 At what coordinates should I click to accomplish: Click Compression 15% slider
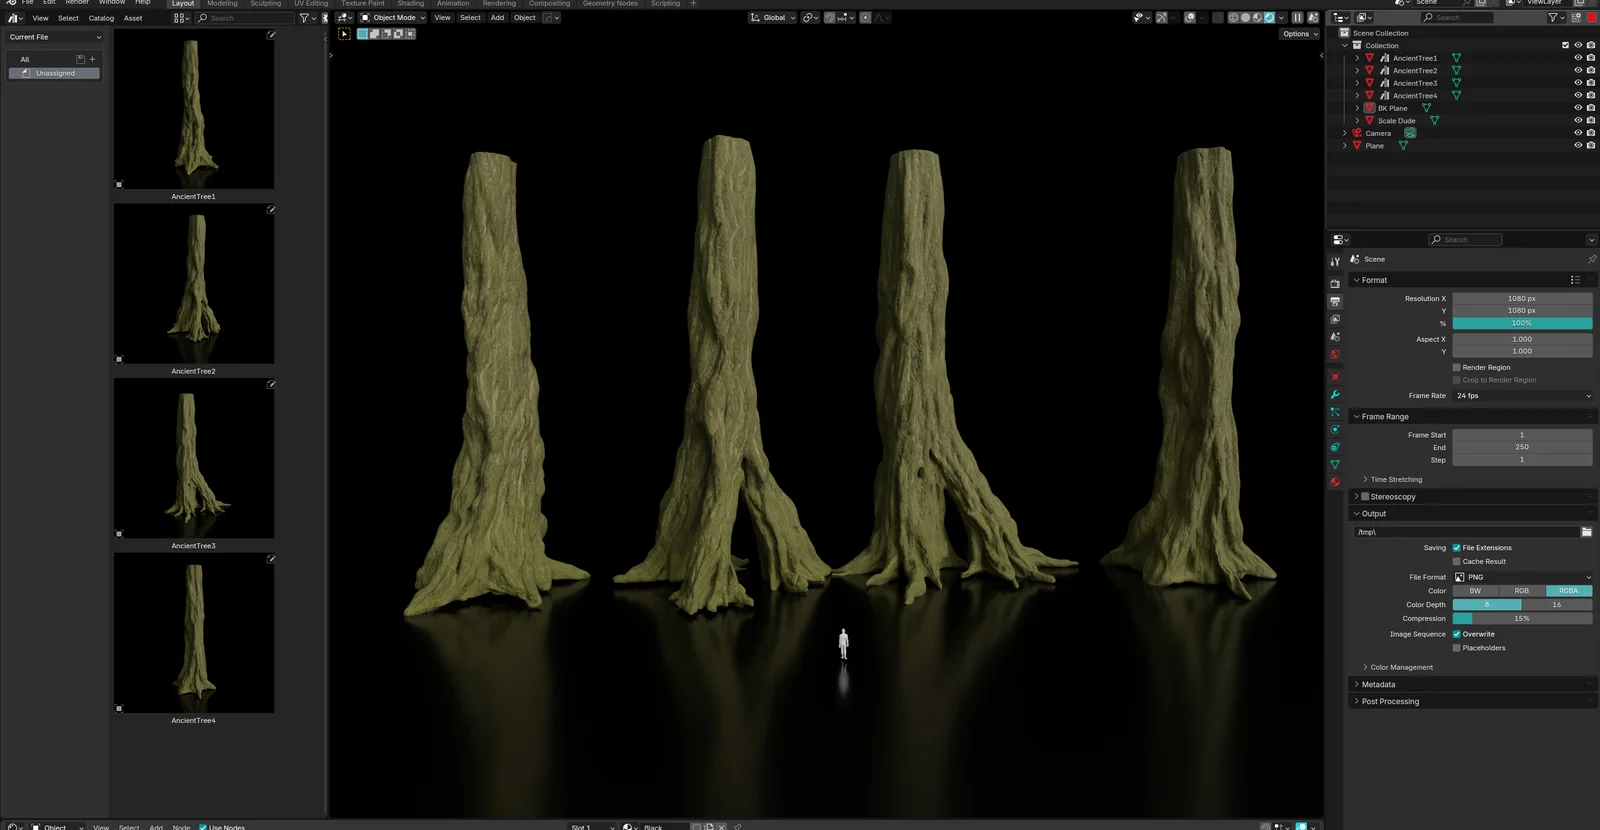[1522, 619]
